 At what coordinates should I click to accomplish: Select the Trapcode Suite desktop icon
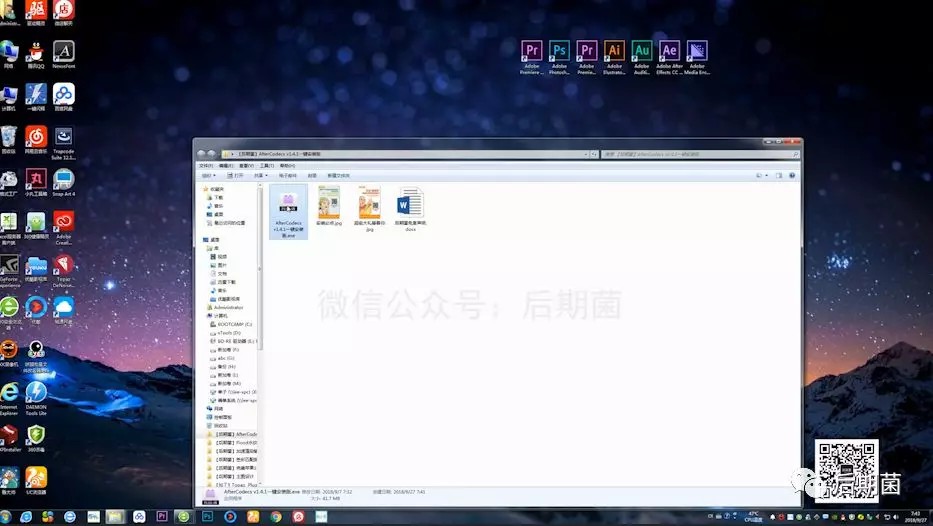coord(64,143)
